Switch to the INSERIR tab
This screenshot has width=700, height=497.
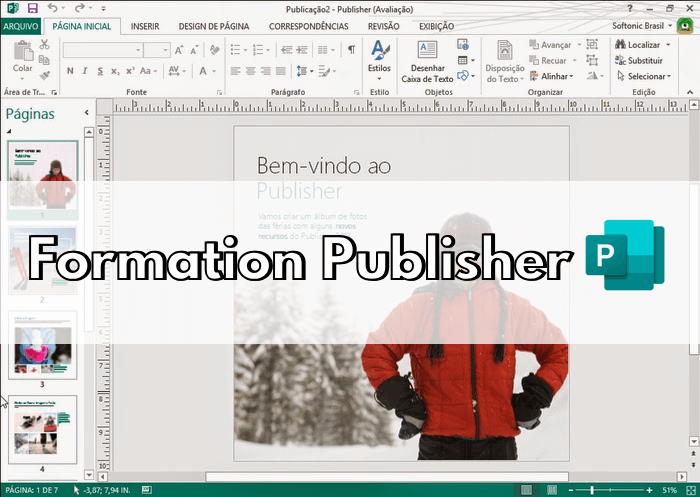coord(145,26)
